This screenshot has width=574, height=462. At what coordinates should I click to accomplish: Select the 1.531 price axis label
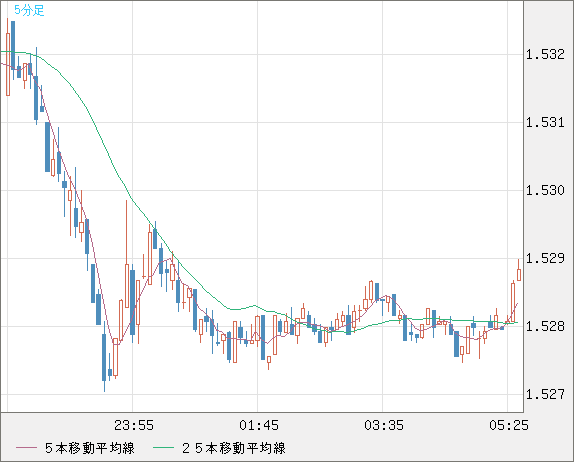coord(545,122)
